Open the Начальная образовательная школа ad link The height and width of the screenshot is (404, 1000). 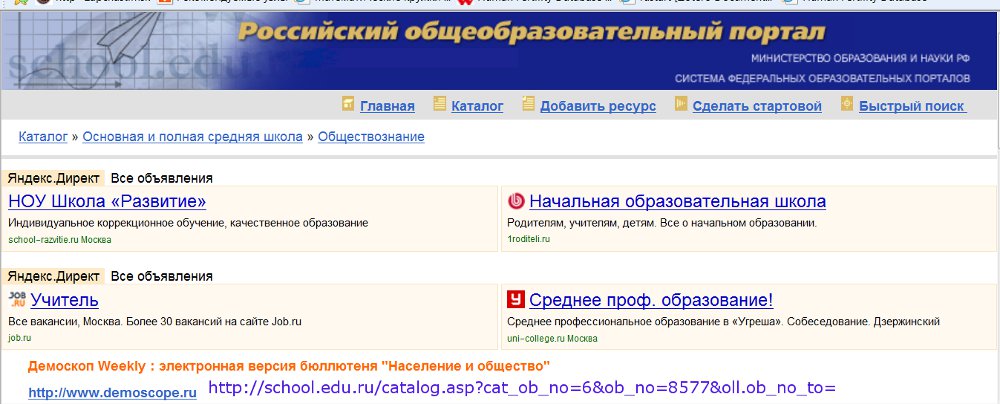(x=677, y=201)
